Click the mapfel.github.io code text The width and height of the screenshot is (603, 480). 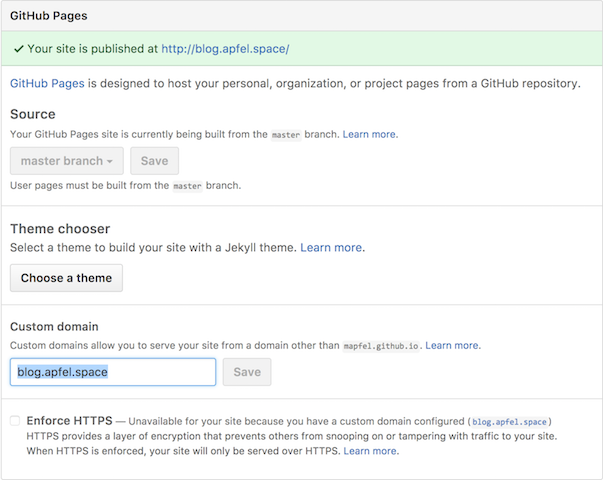coord(381,346)
